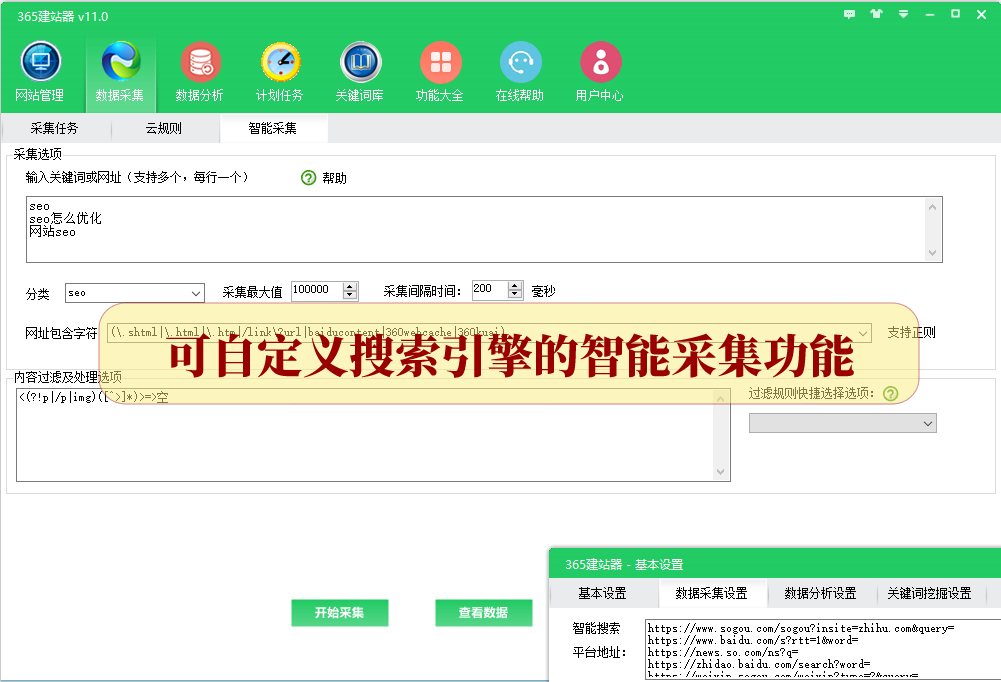Click the keyword line "网站seo"
The width and height of the screenshot is (1001, 682).
coord(52,231)
